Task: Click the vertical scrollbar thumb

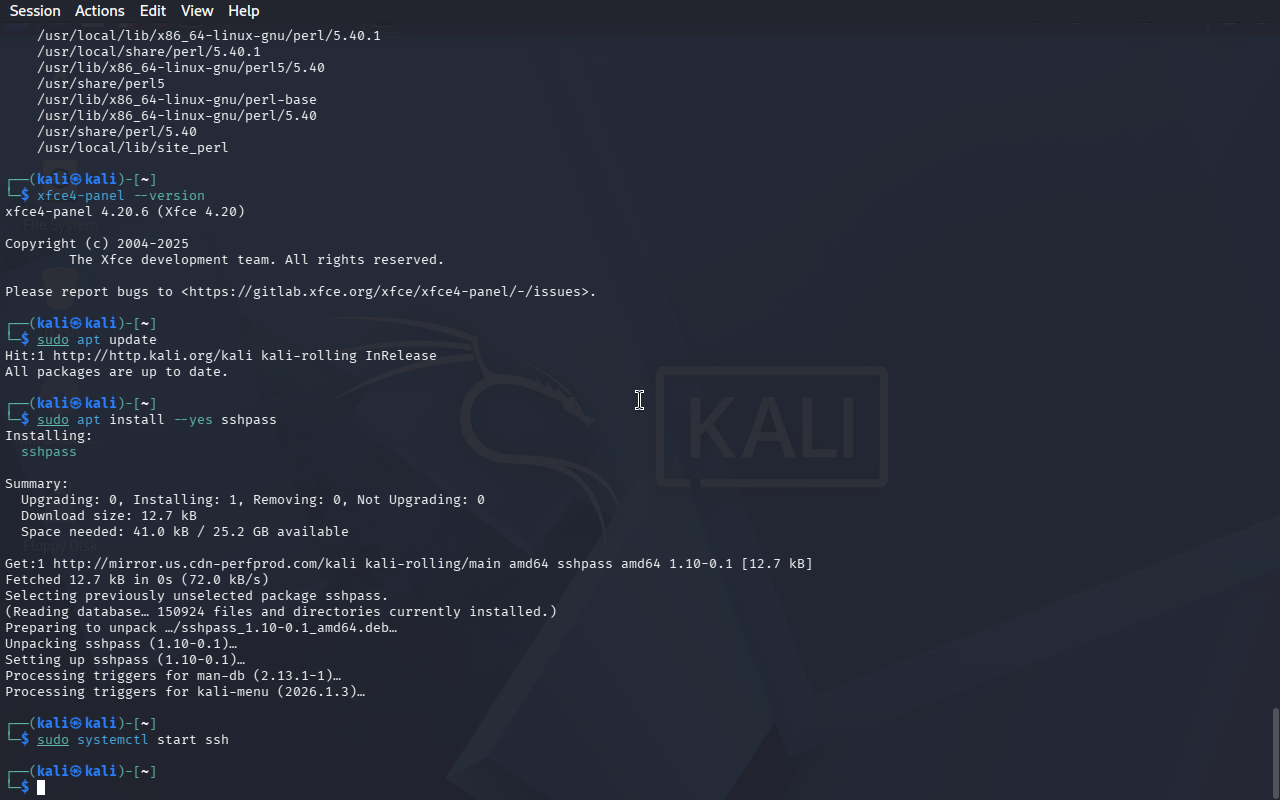Action: coord(1275,752)
